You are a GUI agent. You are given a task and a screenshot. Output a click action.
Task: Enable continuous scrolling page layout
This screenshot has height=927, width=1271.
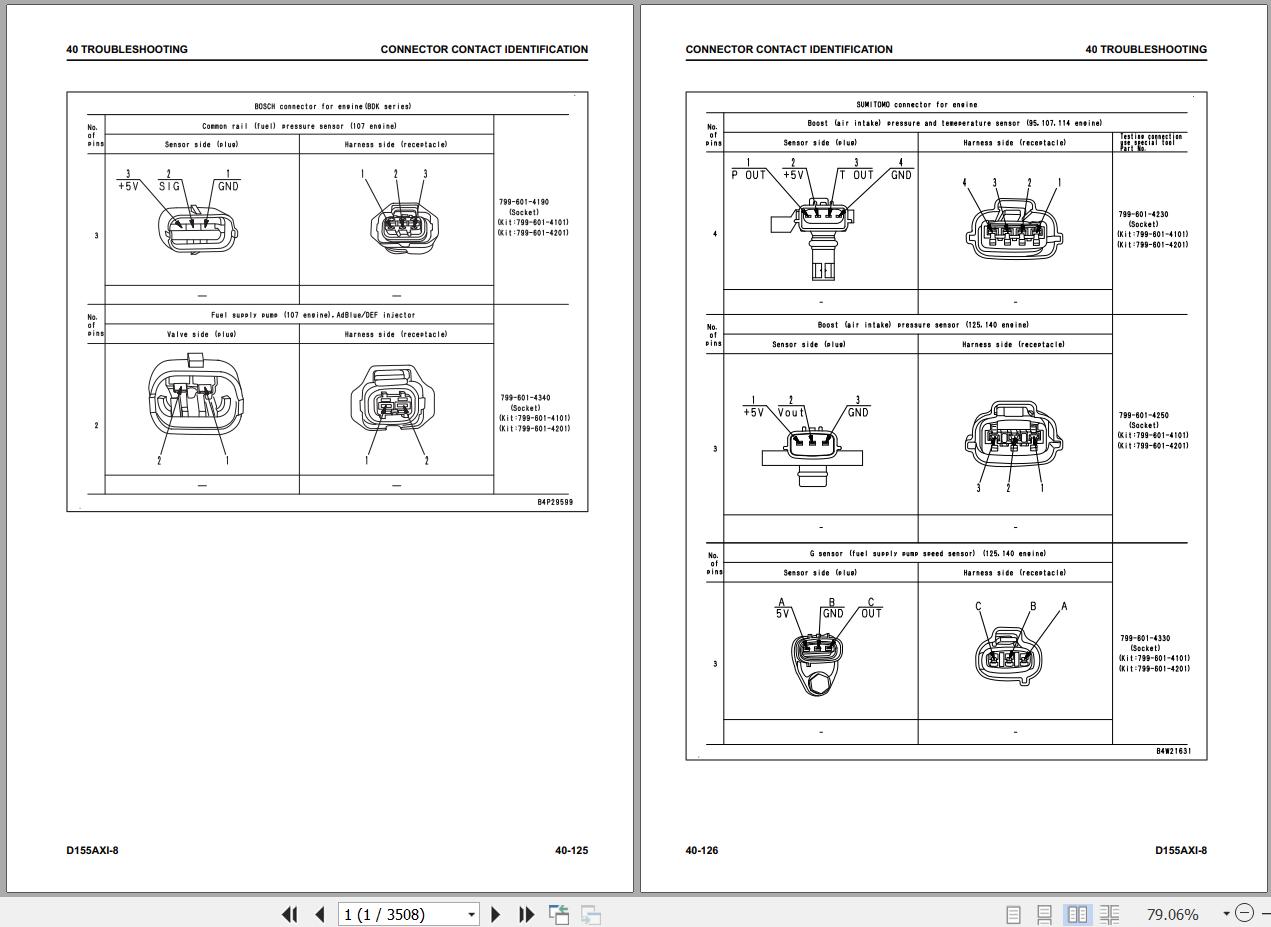(1044, 914)
